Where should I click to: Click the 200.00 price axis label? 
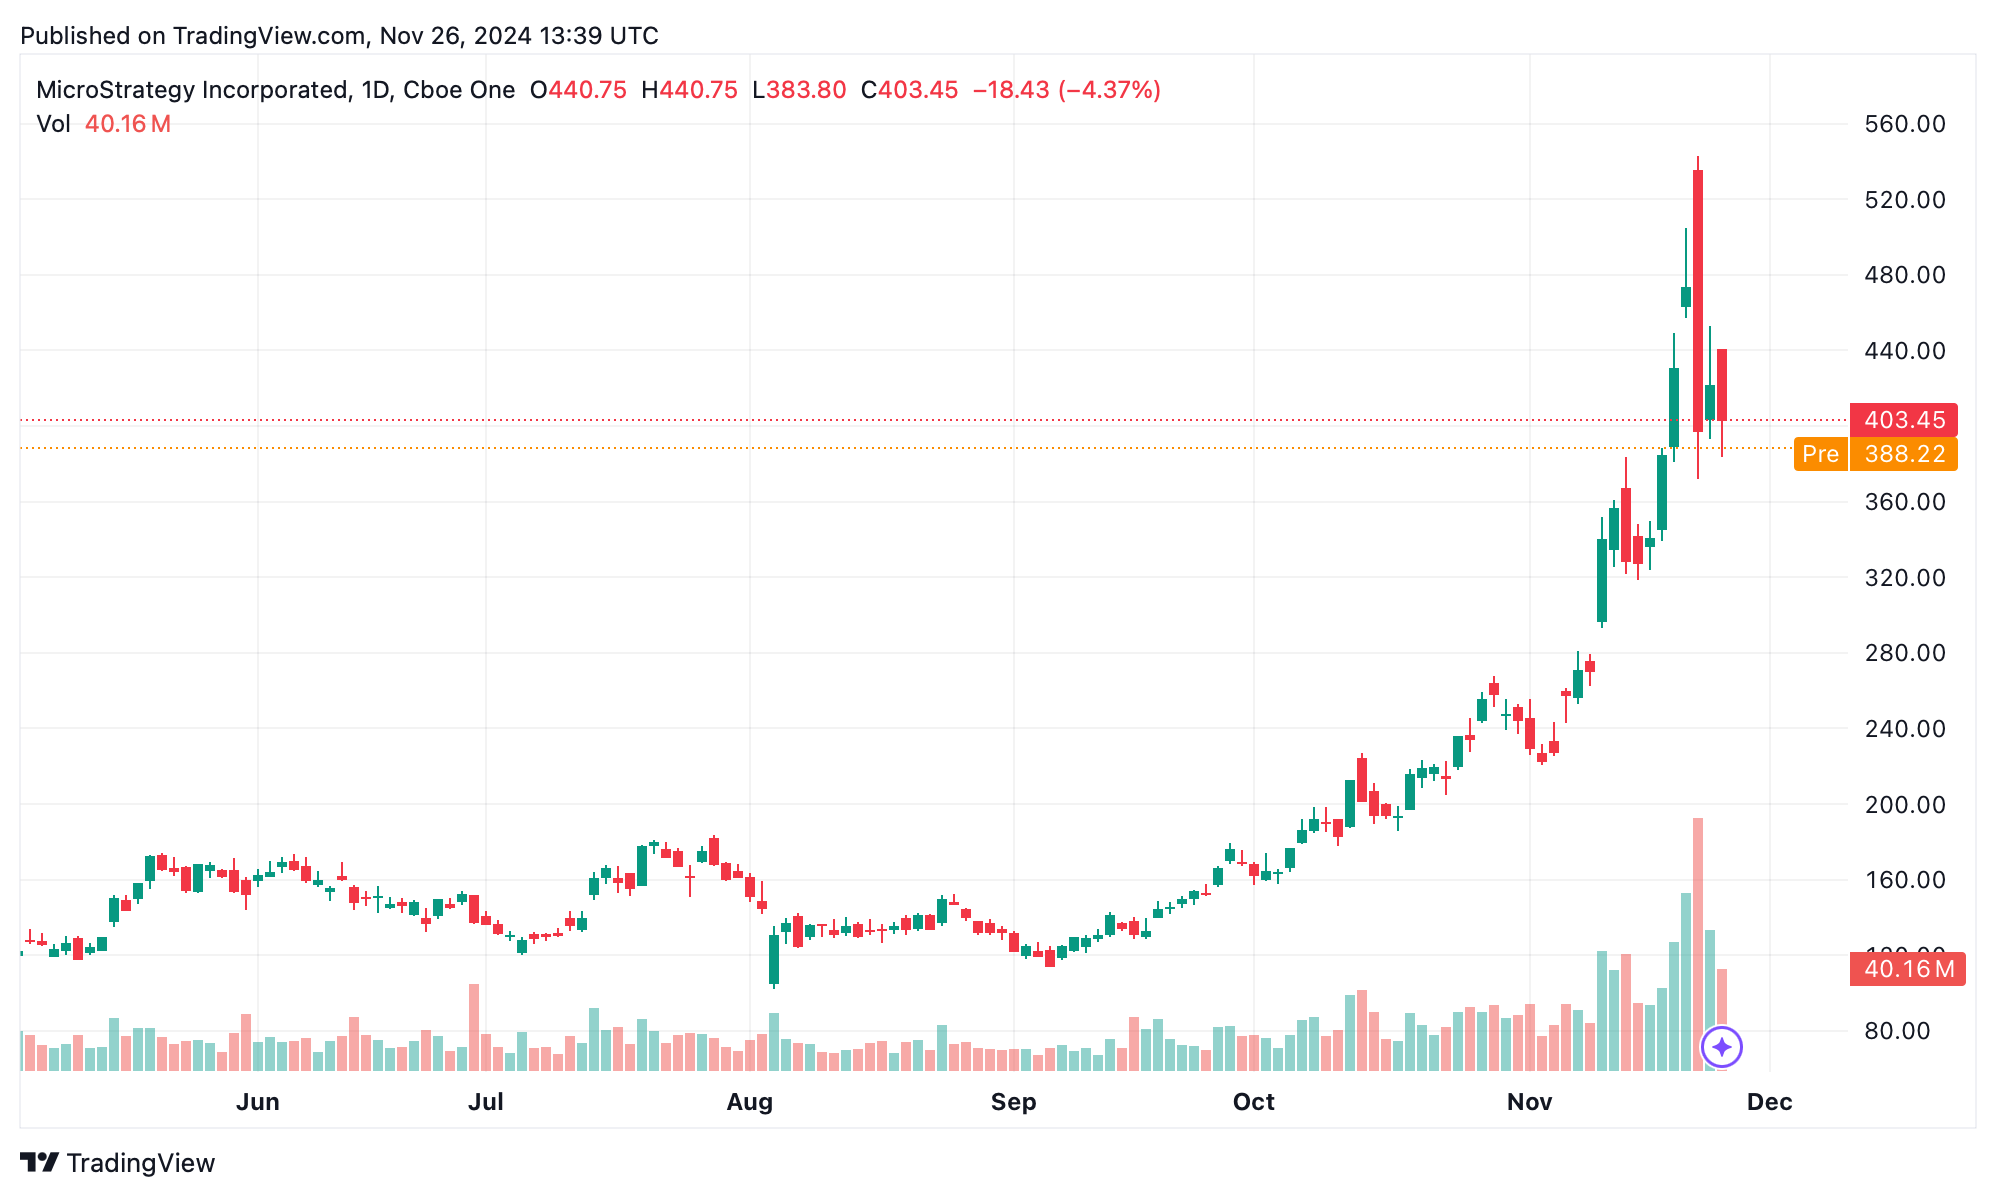click(1905, 805)
